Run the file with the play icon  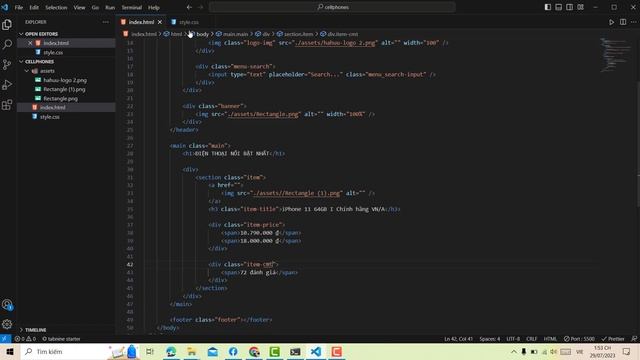click(x=611, y=22)
